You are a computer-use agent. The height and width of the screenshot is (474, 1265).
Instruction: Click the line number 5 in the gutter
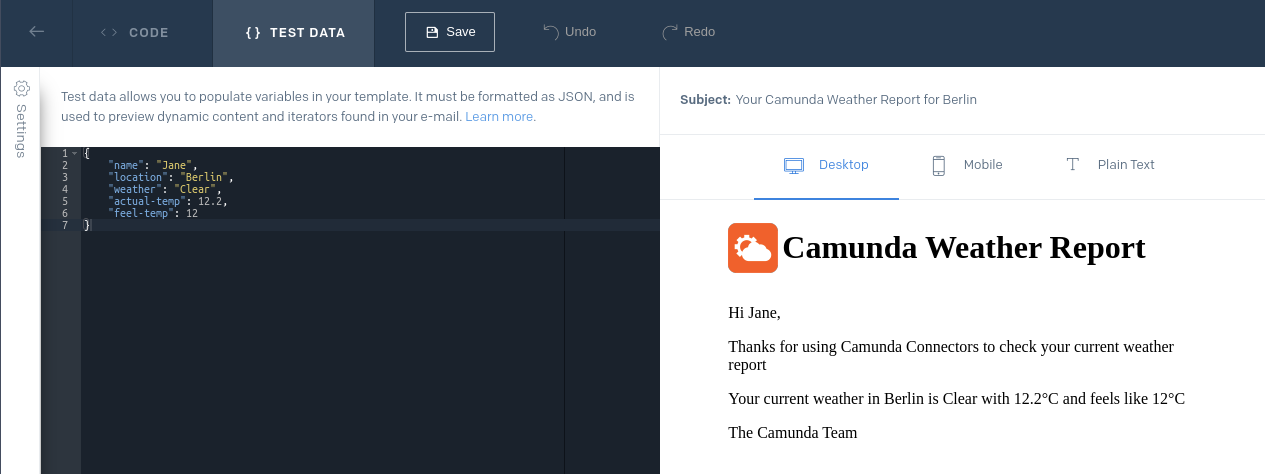[x=65, y=201]
